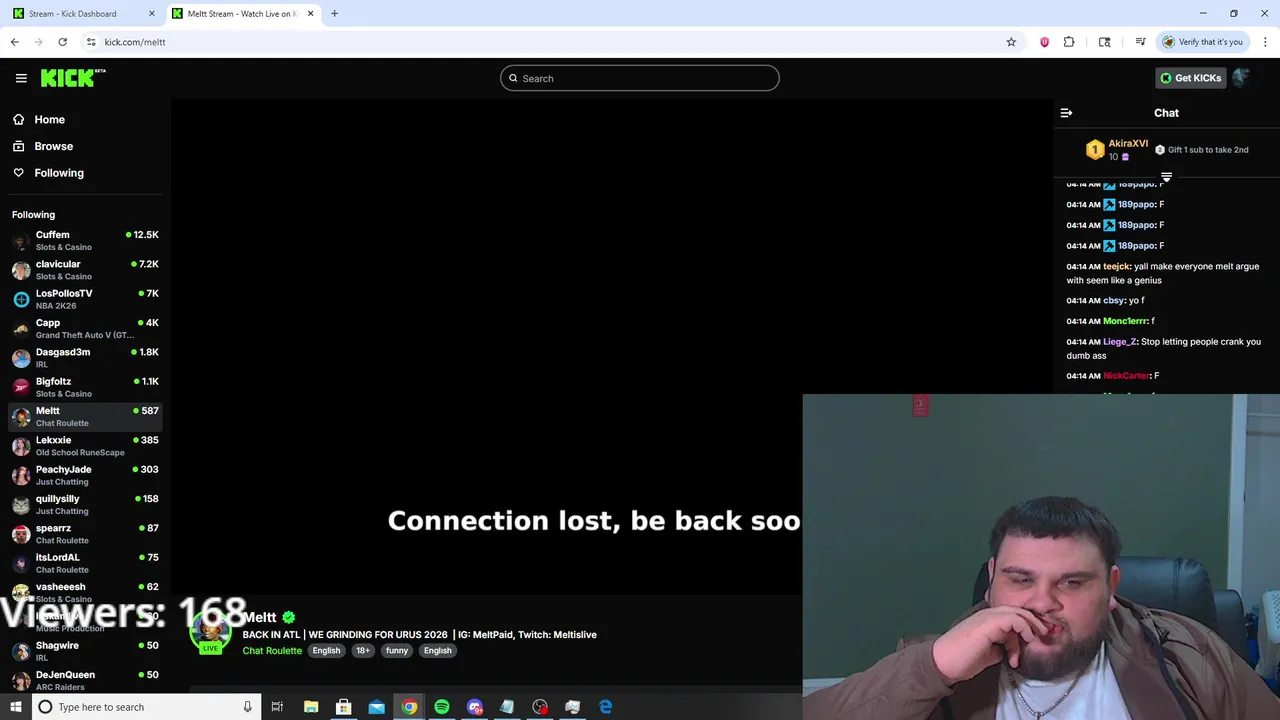
Task: Open the Windows Start menu
Action: 15,707
